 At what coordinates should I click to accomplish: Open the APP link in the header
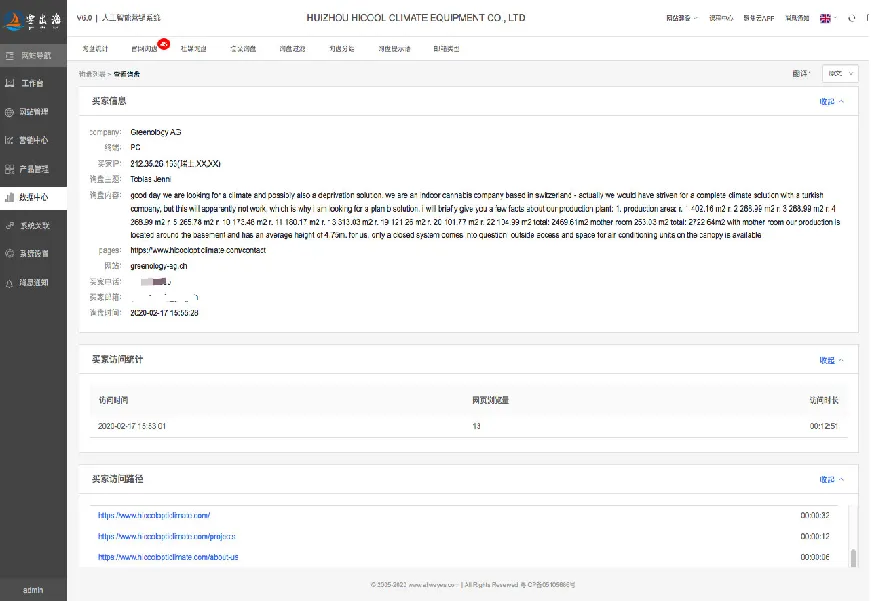point(759,18)
